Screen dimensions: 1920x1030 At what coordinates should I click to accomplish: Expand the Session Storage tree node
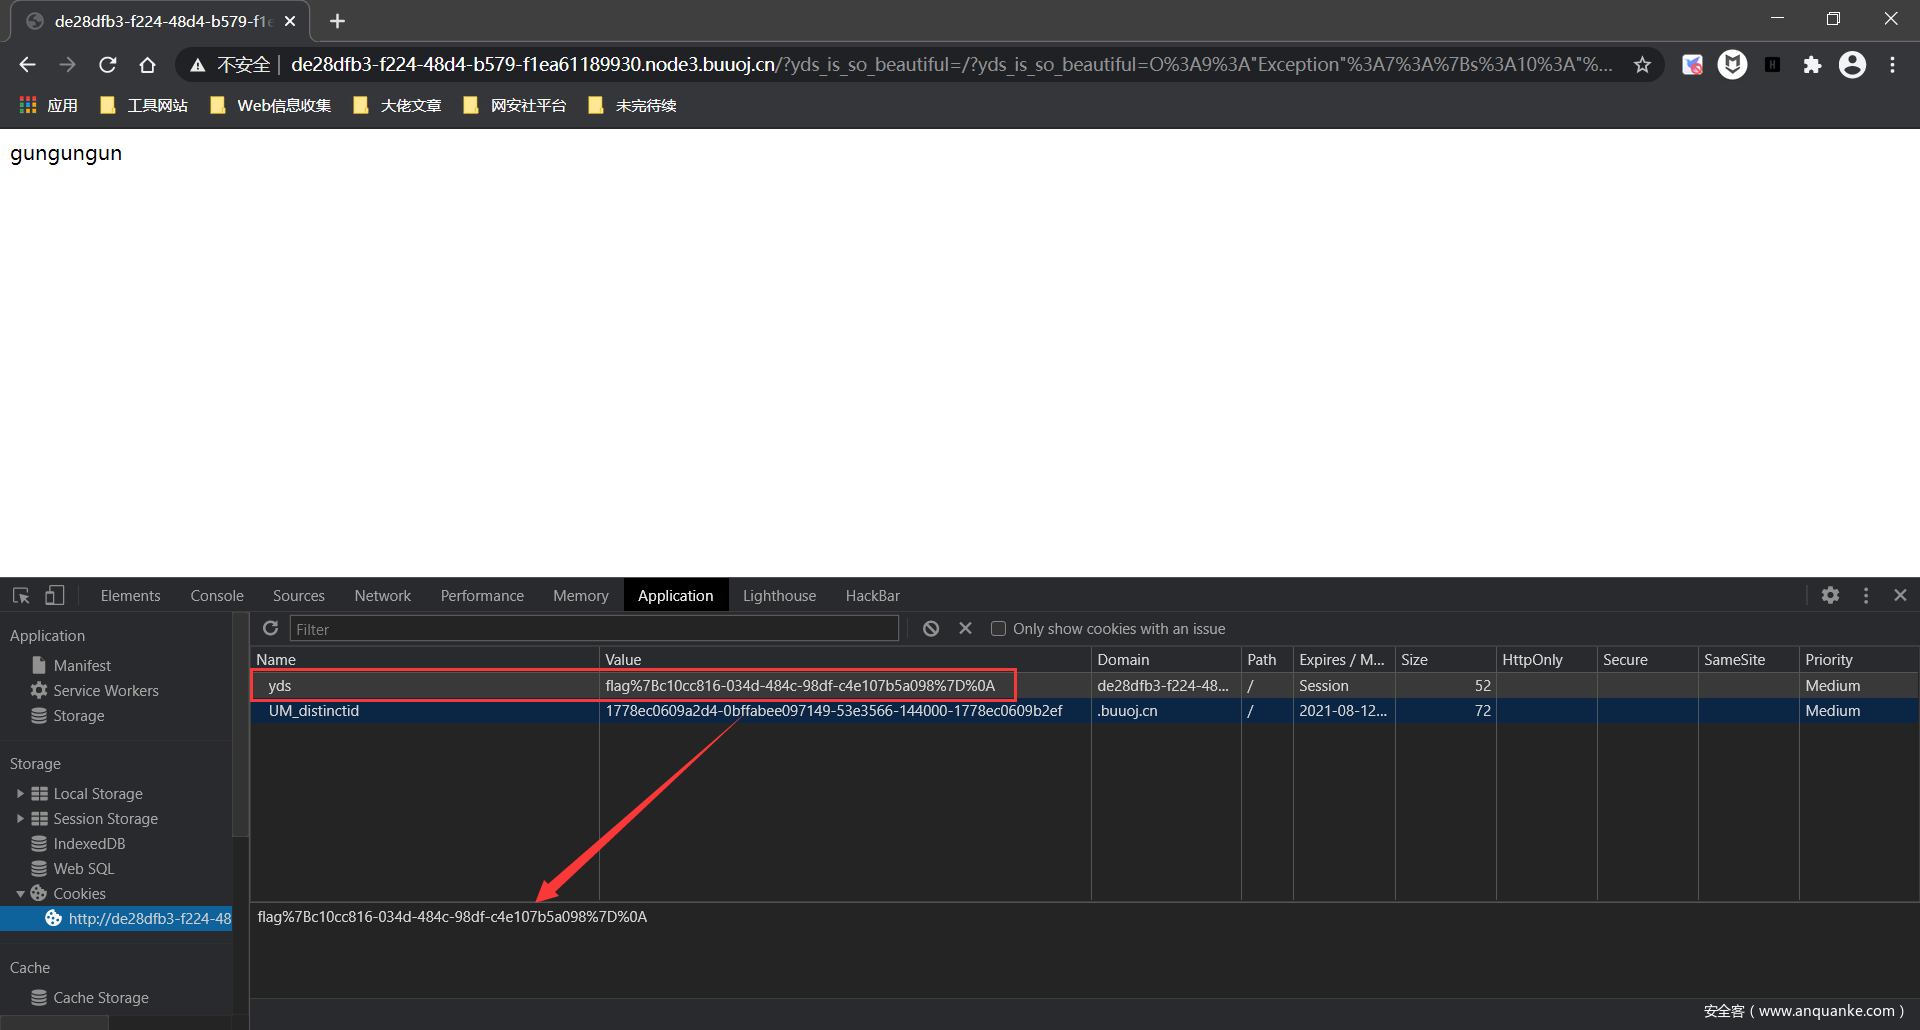[x=20, y=819]
